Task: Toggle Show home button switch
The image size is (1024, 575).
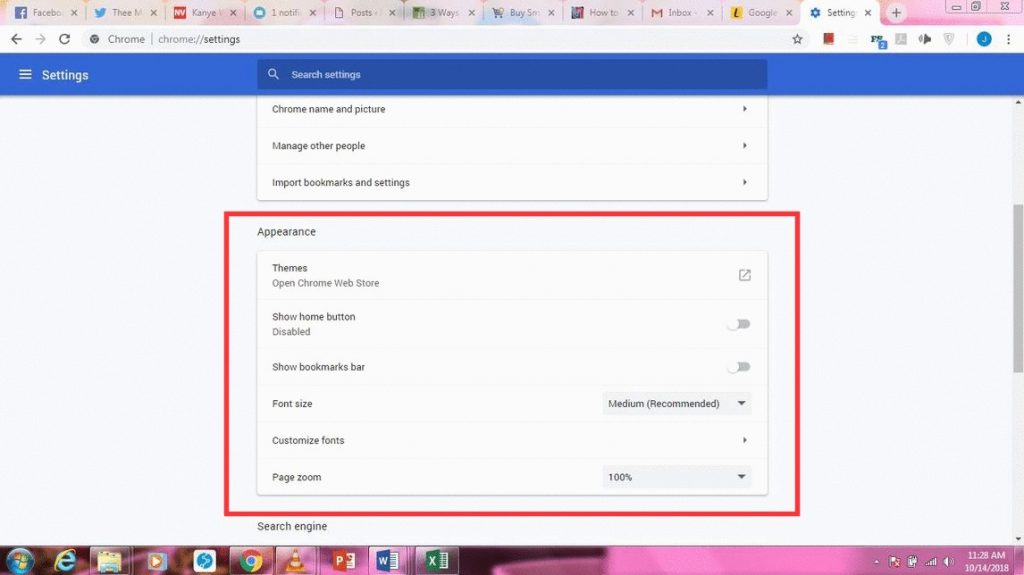Action: (x=739, y=324)
